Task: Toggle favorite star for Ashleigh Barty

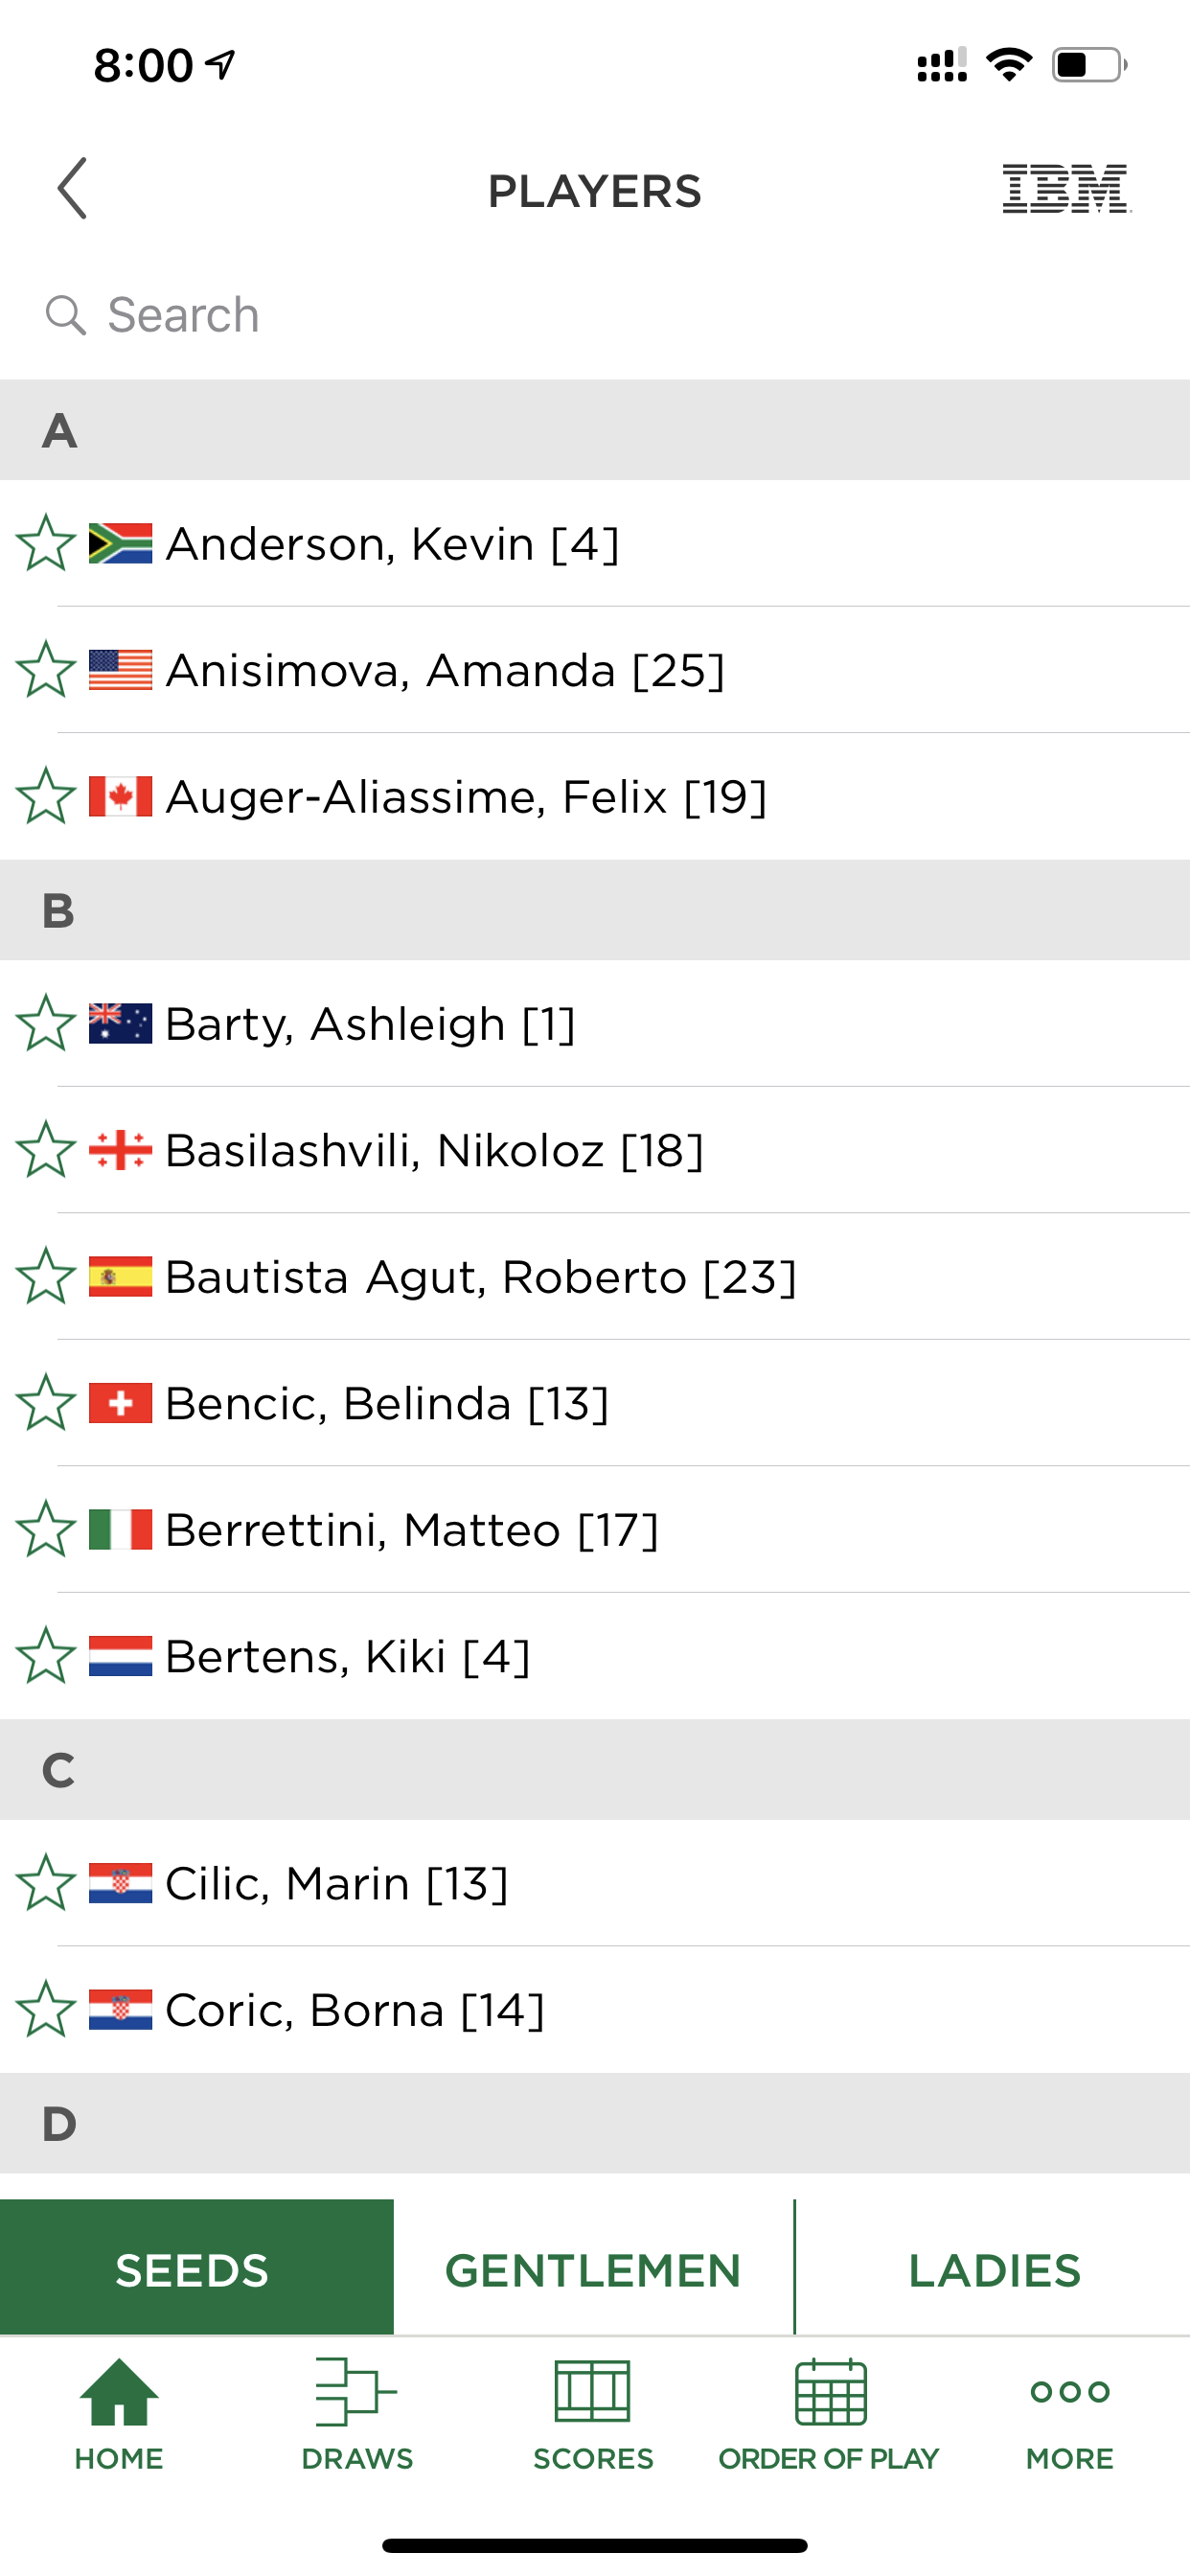Action: tap(46, 1023)
